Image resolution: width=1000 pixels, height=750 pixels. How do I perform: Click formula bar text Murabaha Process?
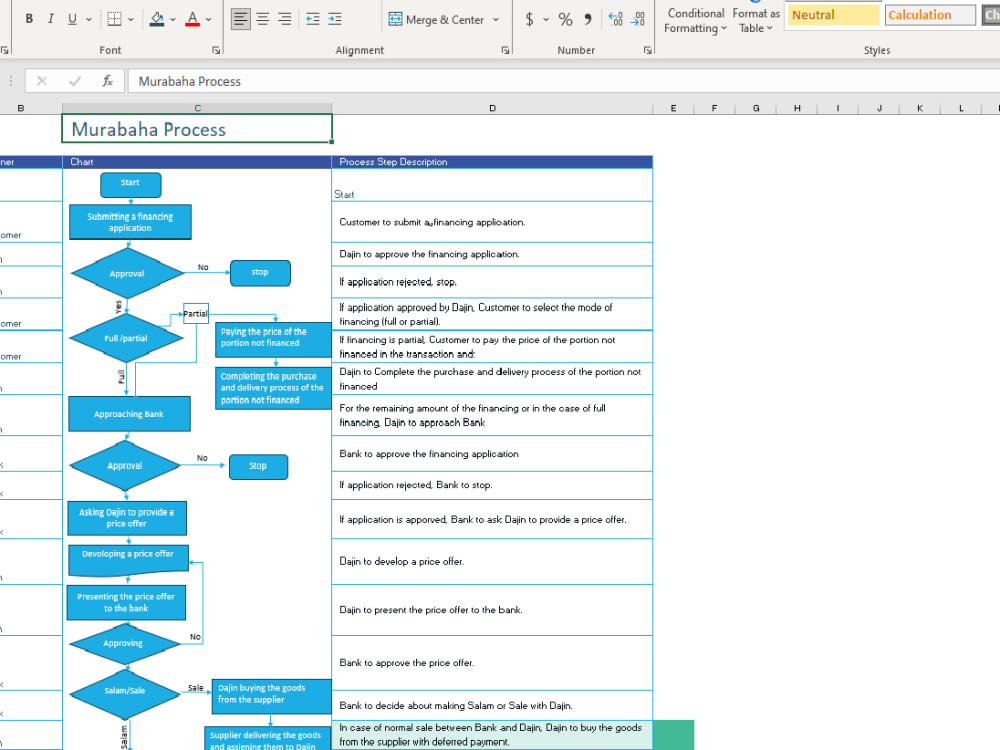coord(189,81)
